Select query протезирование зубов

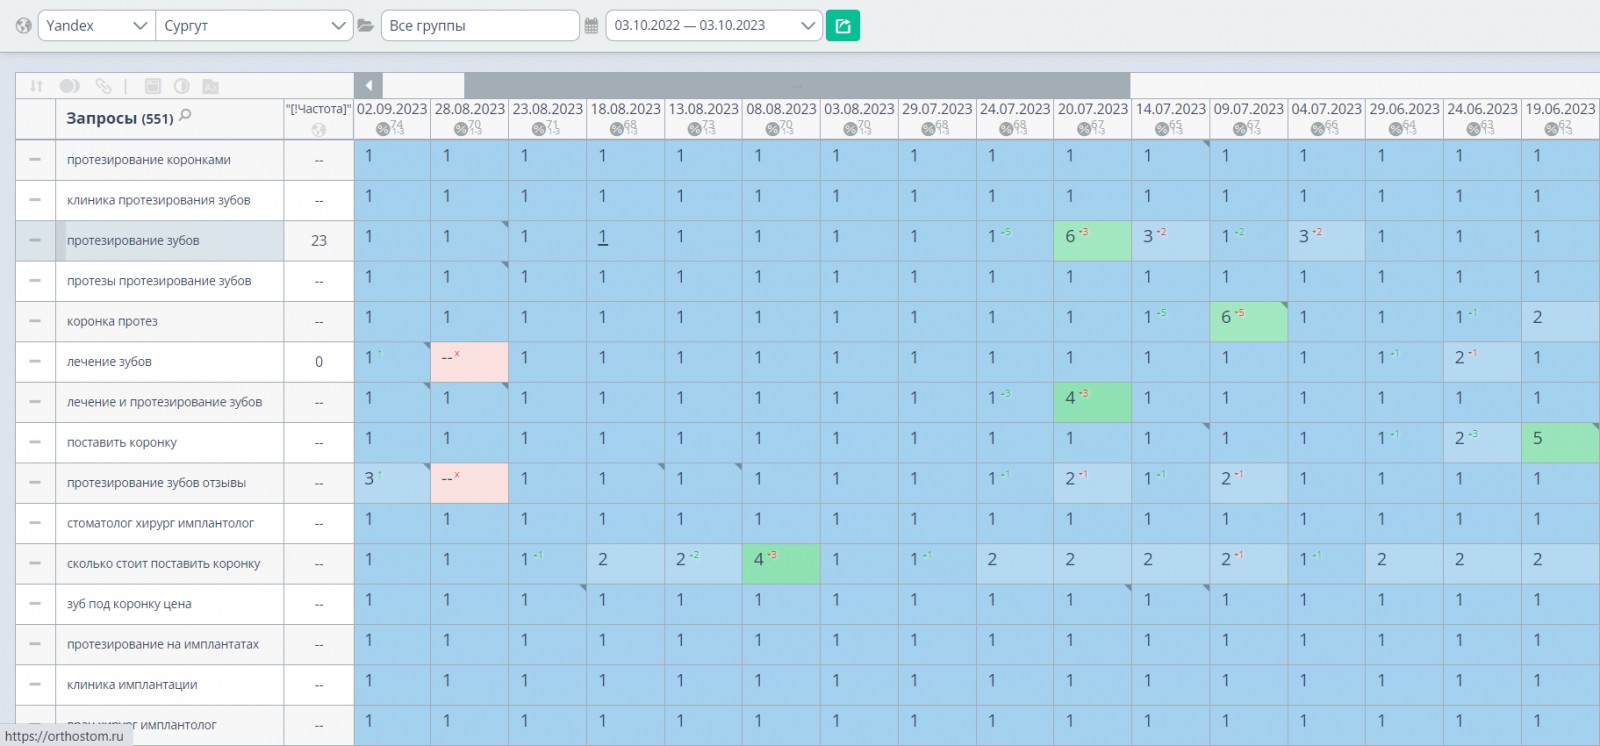133,241
